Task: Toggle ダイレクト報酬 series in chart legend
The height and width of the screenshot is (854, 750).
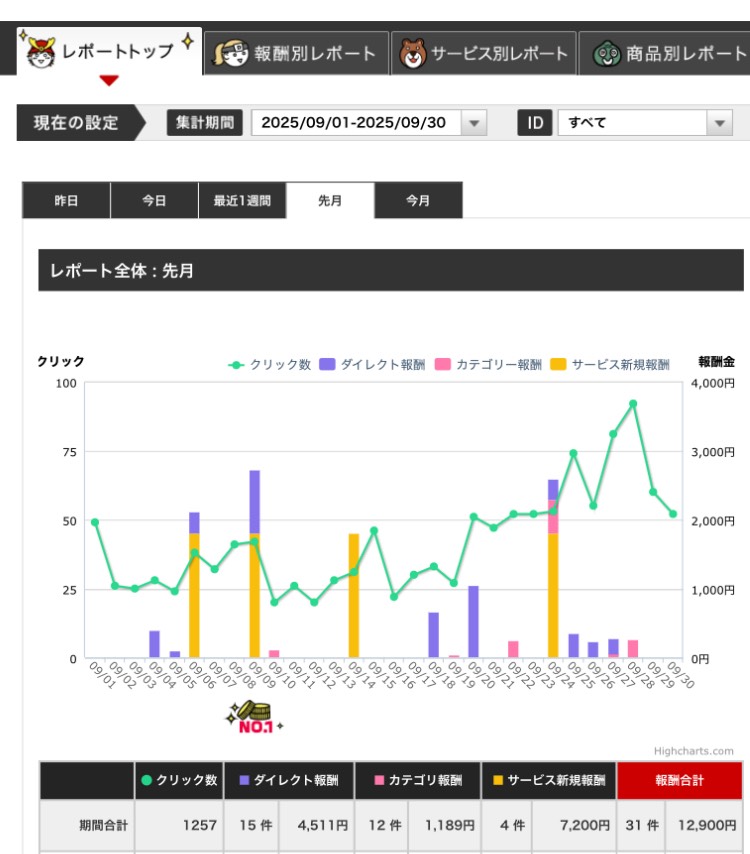Action: click(x=372, y=364)
